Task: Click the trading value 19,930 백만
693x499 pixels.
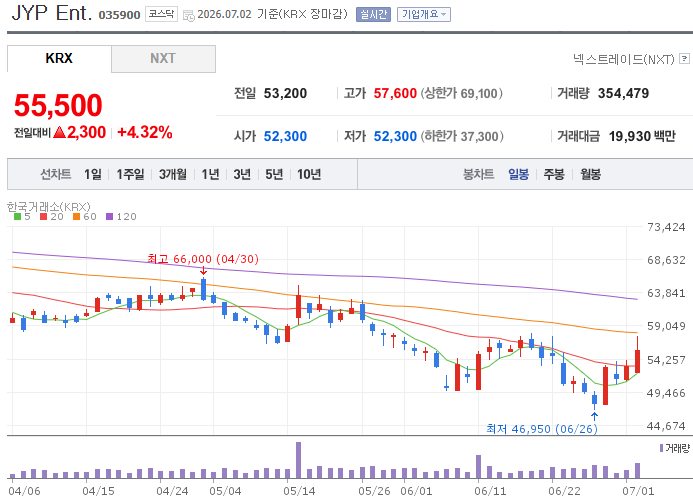Action: (642, 136)
